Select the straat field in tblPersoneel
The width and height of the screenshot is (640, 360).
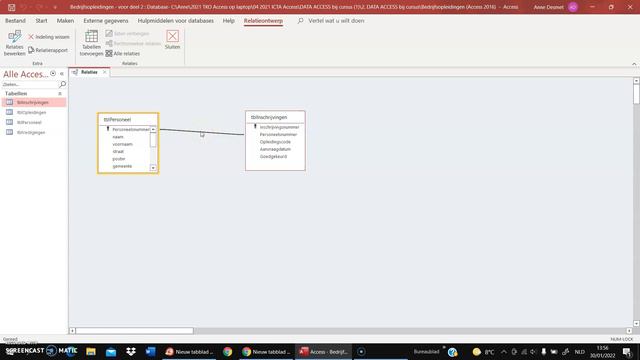(x=118, y=151)
